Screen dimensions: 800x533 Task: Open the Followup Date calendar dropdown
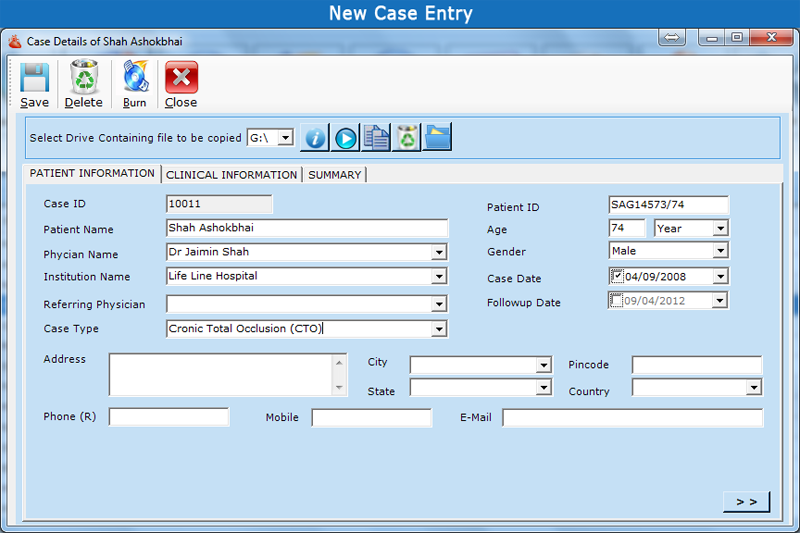point(719,300)
